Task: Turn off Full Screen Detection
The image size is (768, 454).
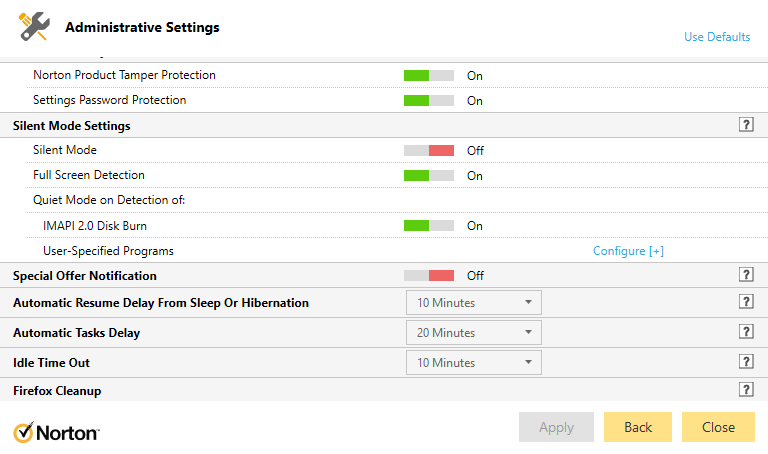Action: pyautogui.click(x=428, y=175)
